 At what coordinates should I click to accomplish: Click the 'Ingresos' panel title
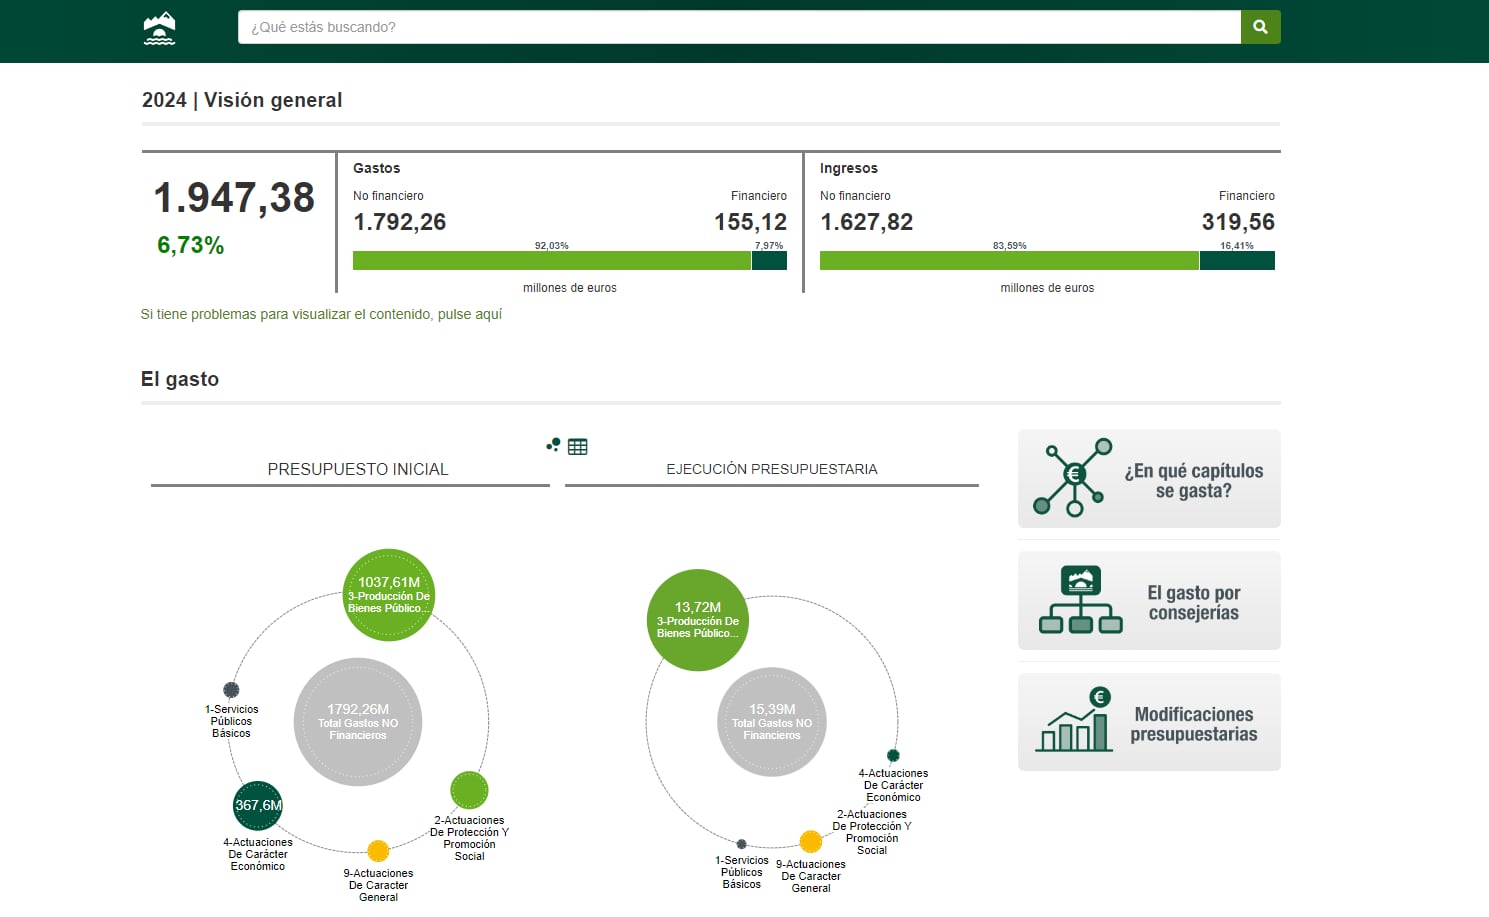(849, 168)
